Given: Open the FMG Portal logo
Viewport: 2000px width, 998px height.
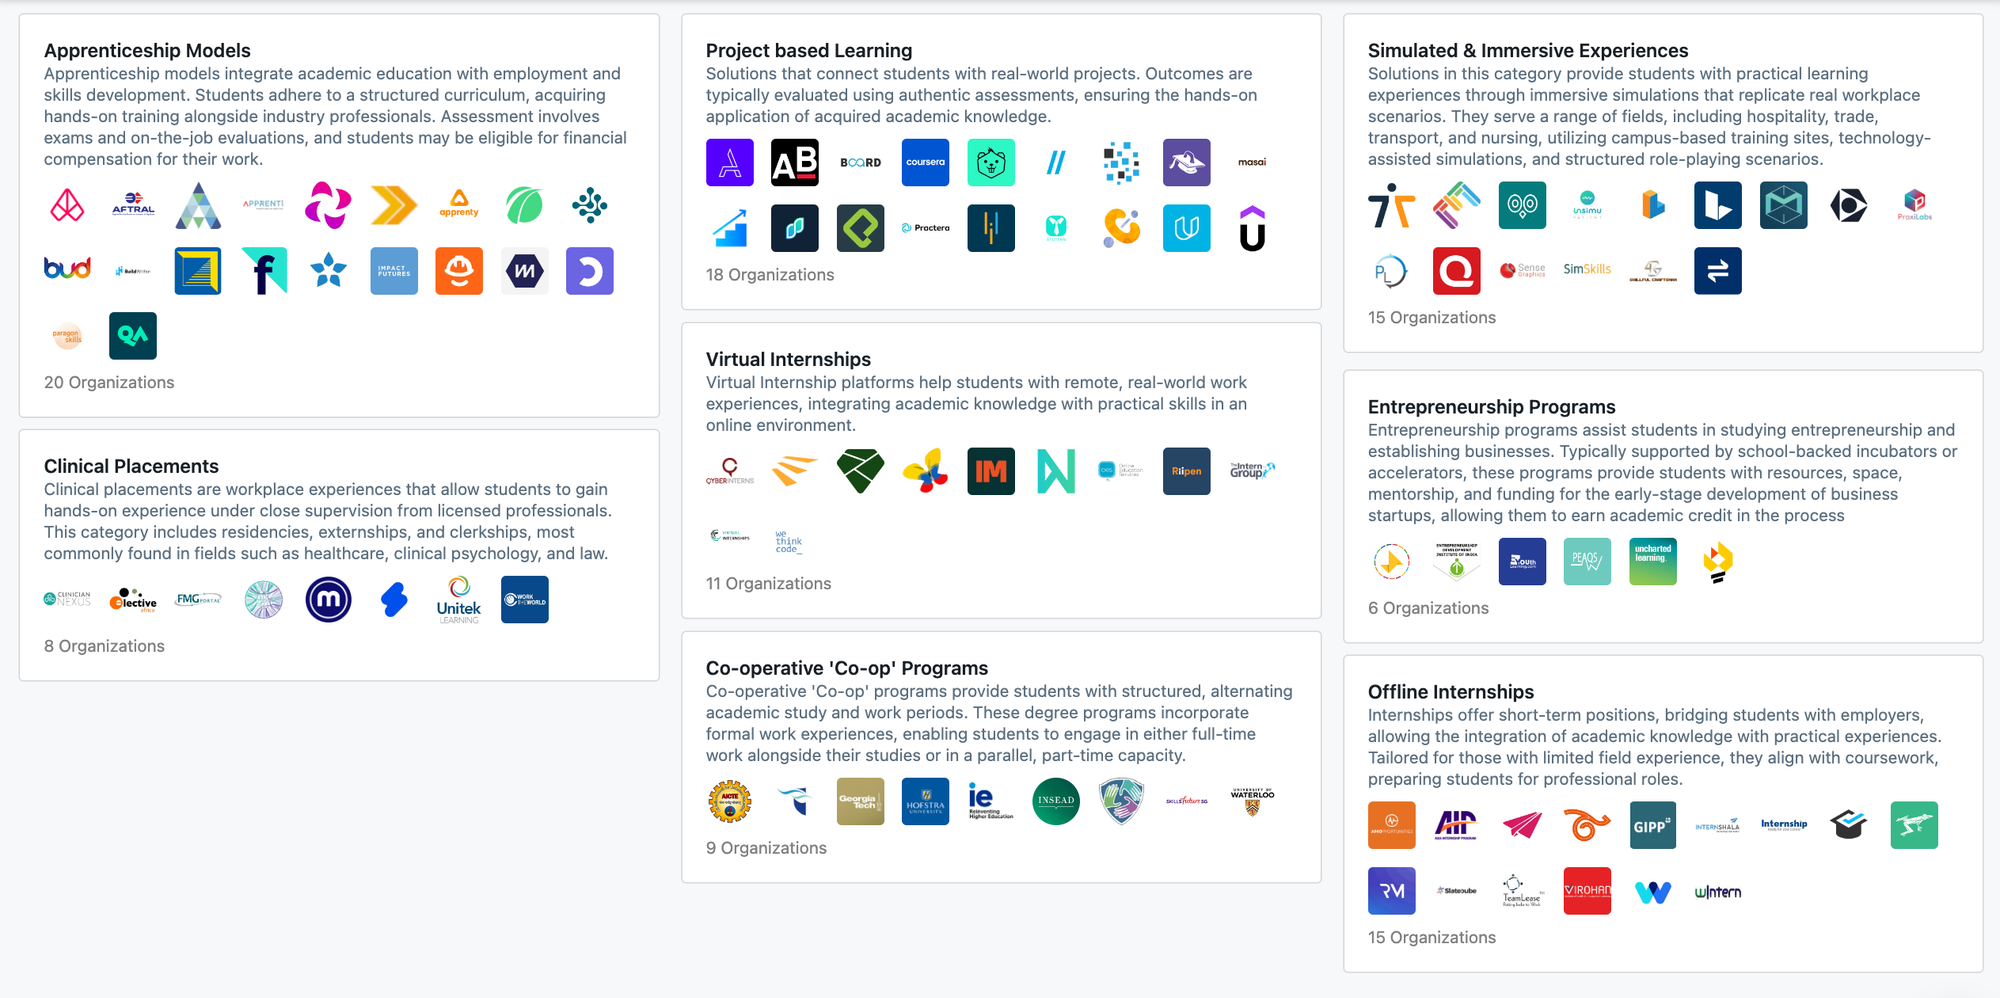Looking at the screenshot, I should (x=198, y=600).
